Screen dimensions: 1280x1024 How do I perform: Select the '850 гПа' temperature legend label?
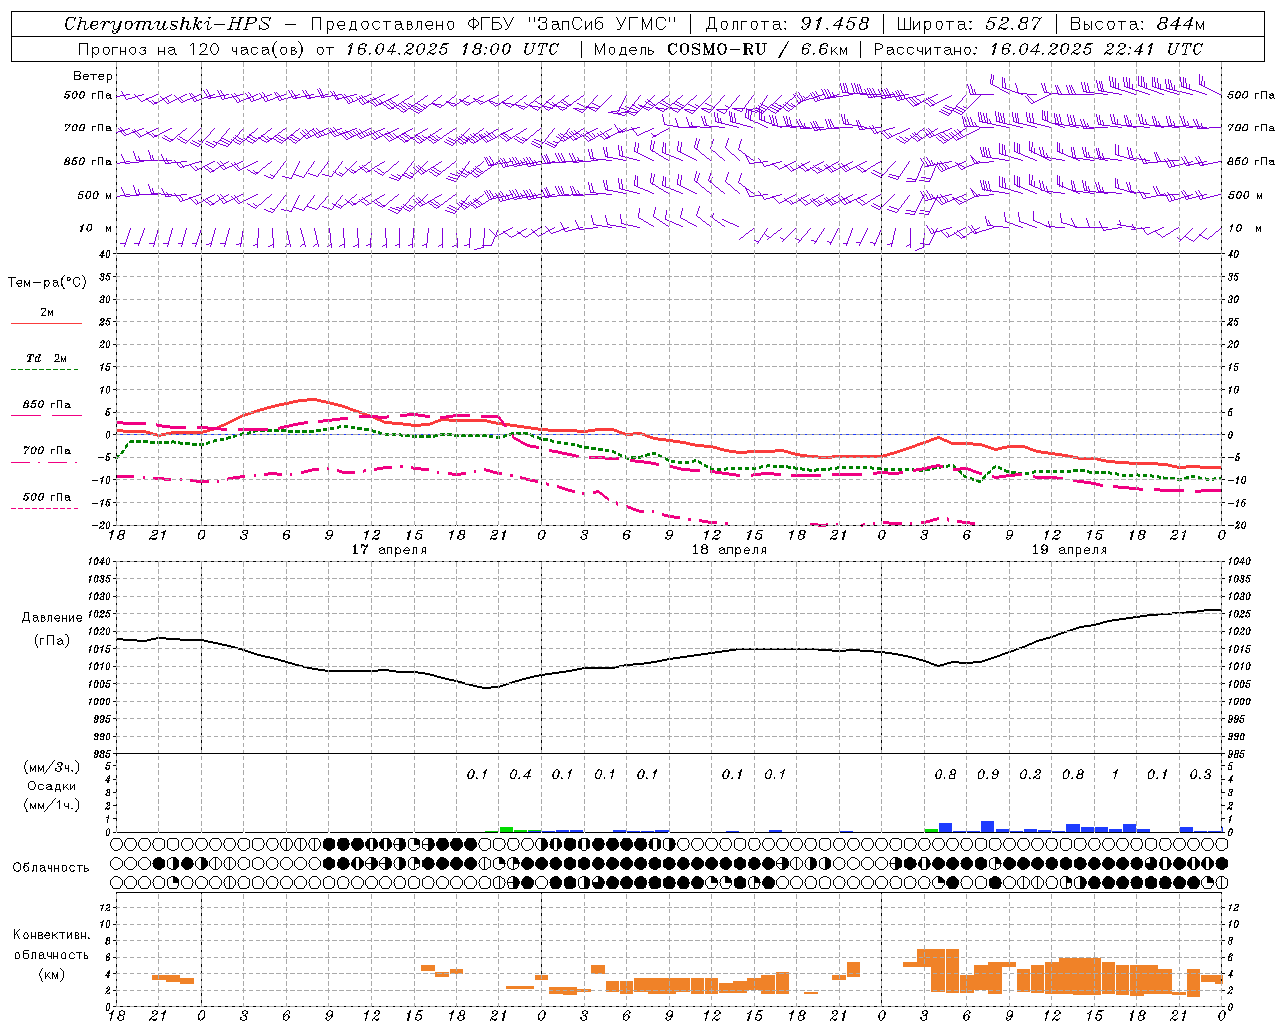(47, 405)
